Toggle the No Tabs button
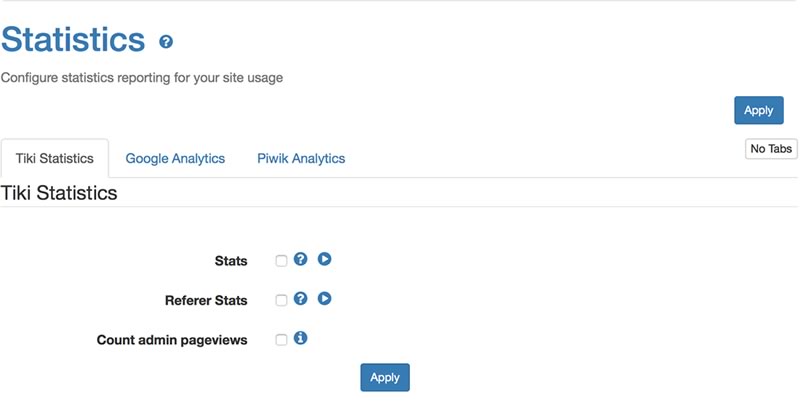 coord(771,149)
